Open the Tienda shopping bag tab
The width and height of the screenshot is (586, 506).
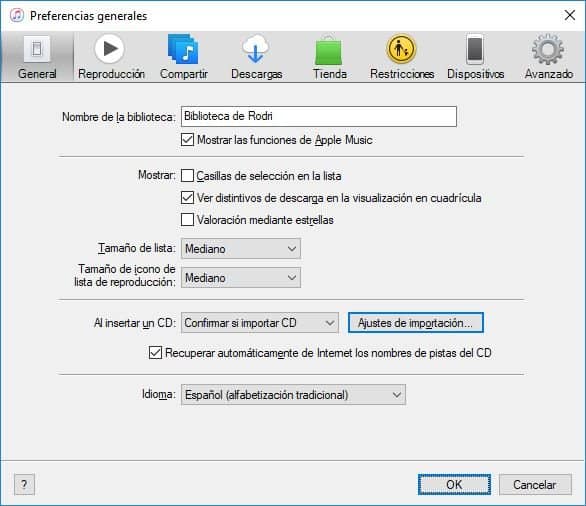point(329,57)
